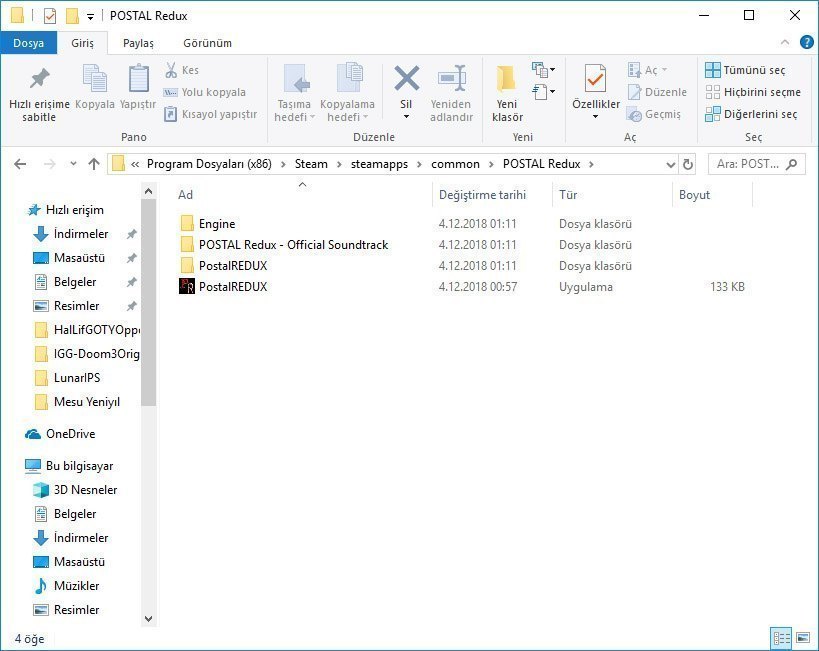
Task: Click the Ara: POST... search field
Action: click(756, 164)
